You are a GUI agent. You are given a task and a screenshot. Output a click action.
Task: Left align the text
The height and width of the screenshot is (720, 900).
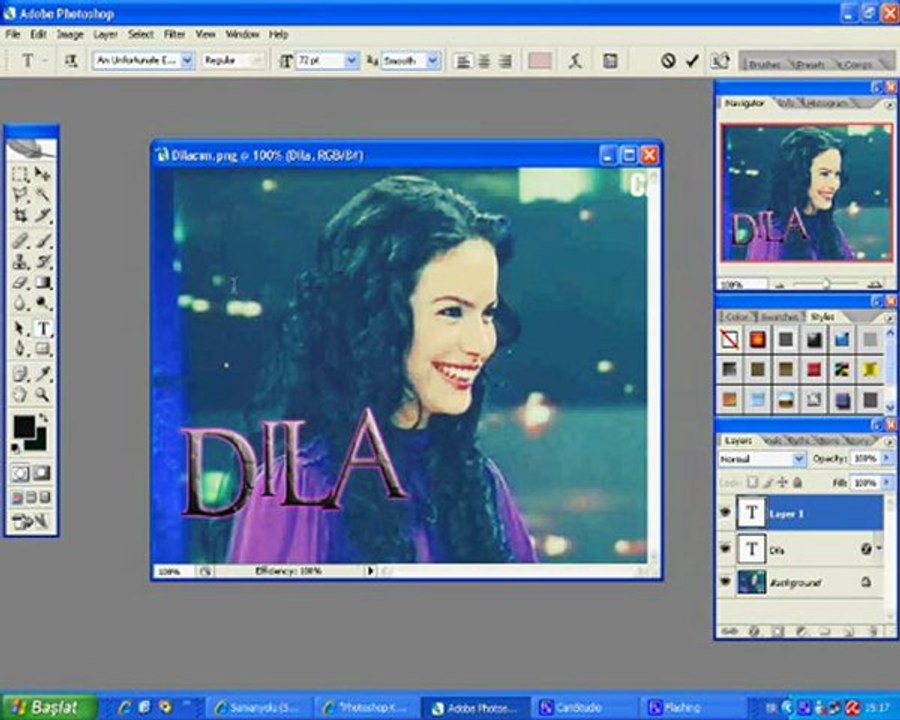point(463,61)
